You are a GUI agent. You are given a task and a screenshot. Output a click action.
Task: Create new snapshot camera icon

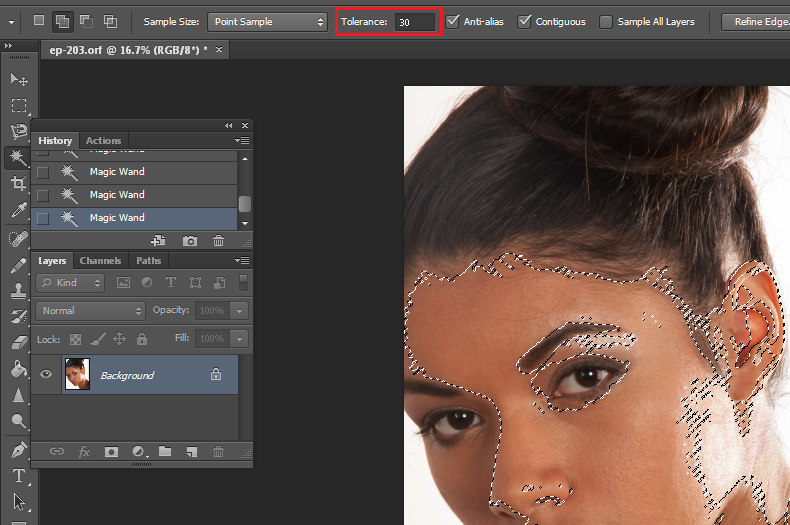(x=190, y=241)
